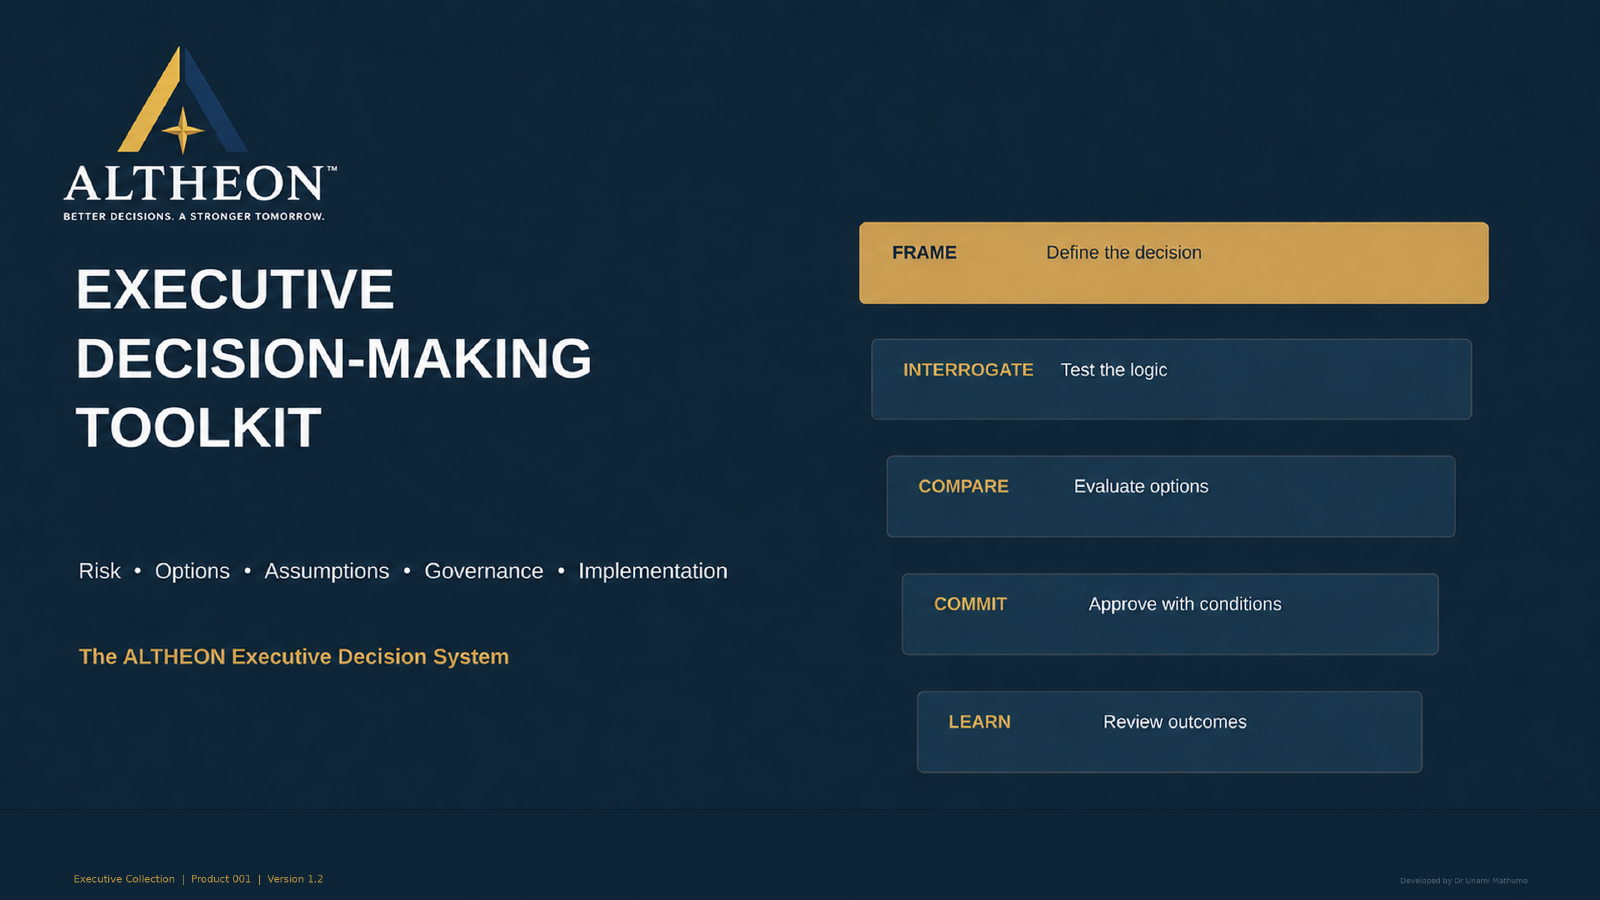1600x900 pixels.
Task: Click 'Review outcomes' description
Action: coord(1175,722)
